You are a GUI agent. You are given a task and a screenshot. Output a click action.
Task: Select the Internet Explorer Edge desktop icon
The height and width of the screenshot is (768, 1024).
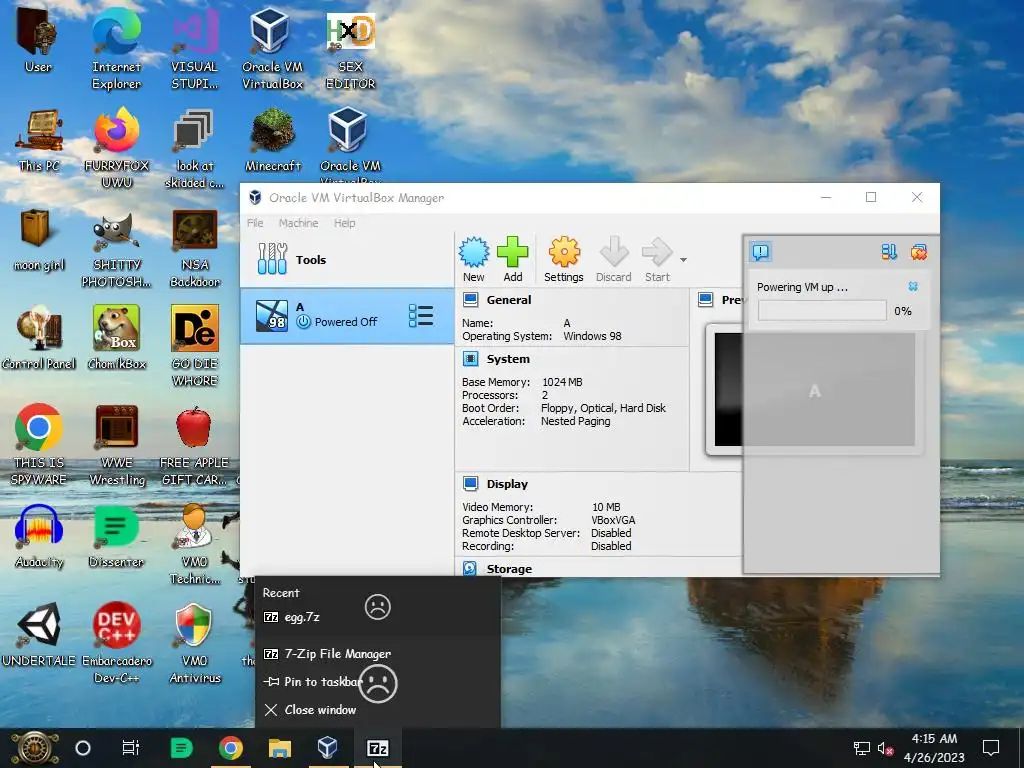pyautogui.click(x=116, y=49)
